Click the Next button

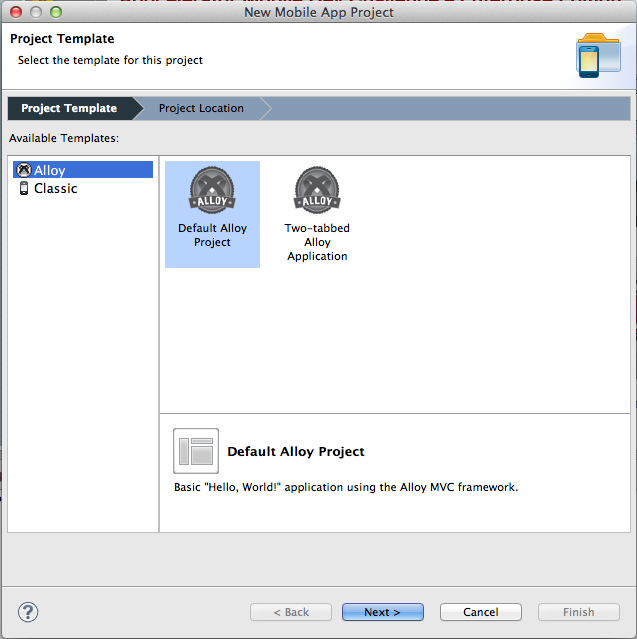point(383,612)
